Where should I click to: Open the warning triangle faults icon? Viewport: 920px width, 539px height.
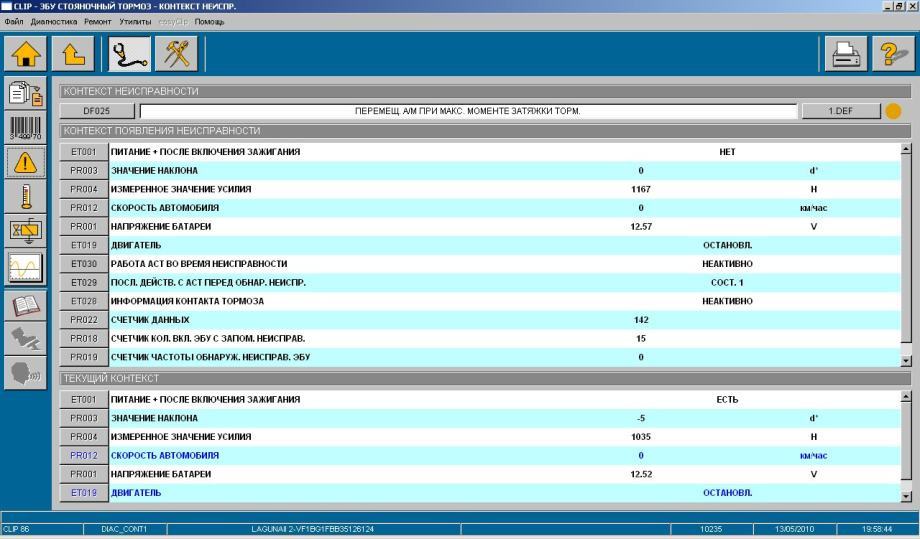pos(24,162)
